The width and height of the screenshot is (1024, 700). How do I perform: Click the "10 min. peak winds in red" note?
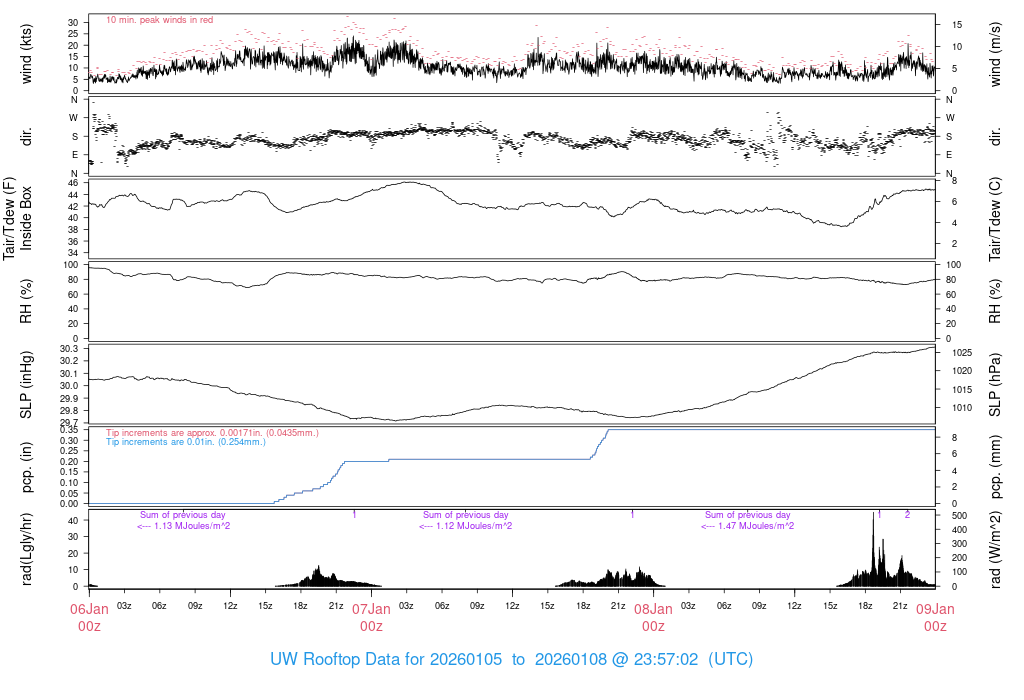coord(159,20)
